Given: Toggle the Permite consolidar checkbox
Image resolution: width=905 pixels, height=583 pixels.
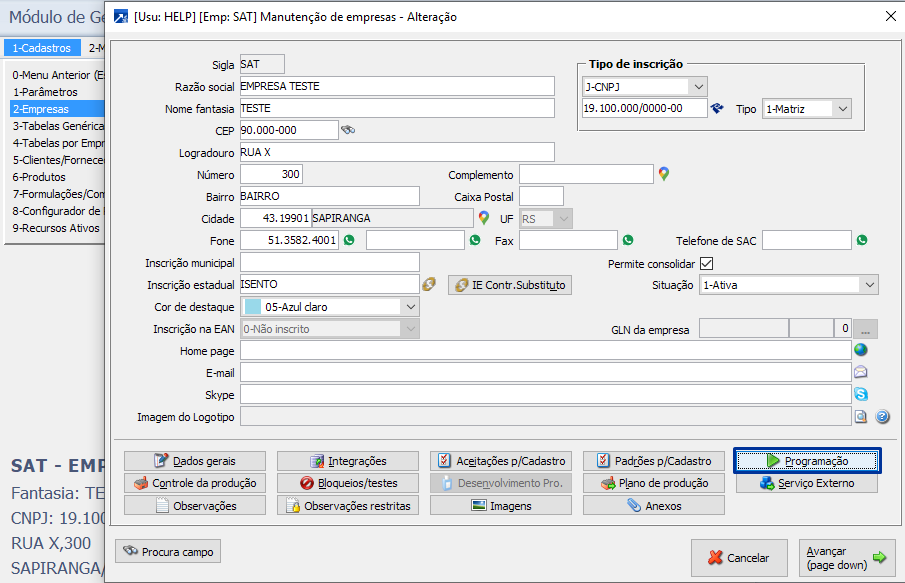Looking at the screenshot, I should [x=706, y=264].
